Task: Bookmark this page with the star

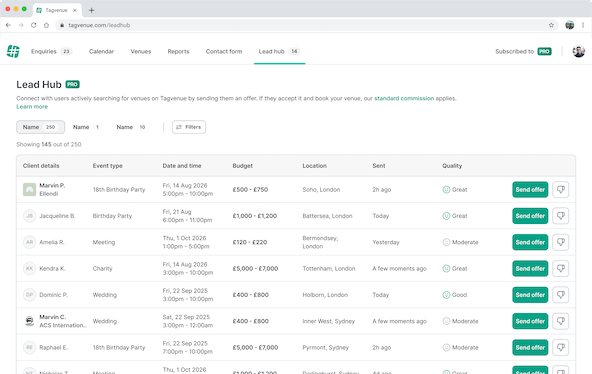Action: coord(551,25)
